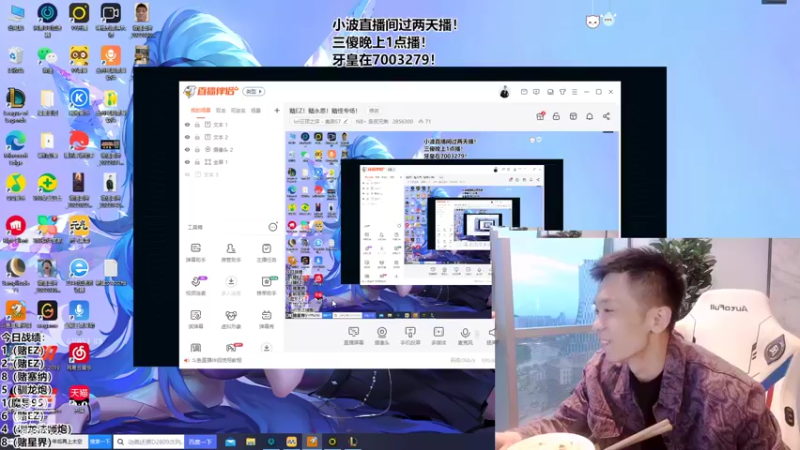Open the gift box icon with red badge

[x=540, y=116]
